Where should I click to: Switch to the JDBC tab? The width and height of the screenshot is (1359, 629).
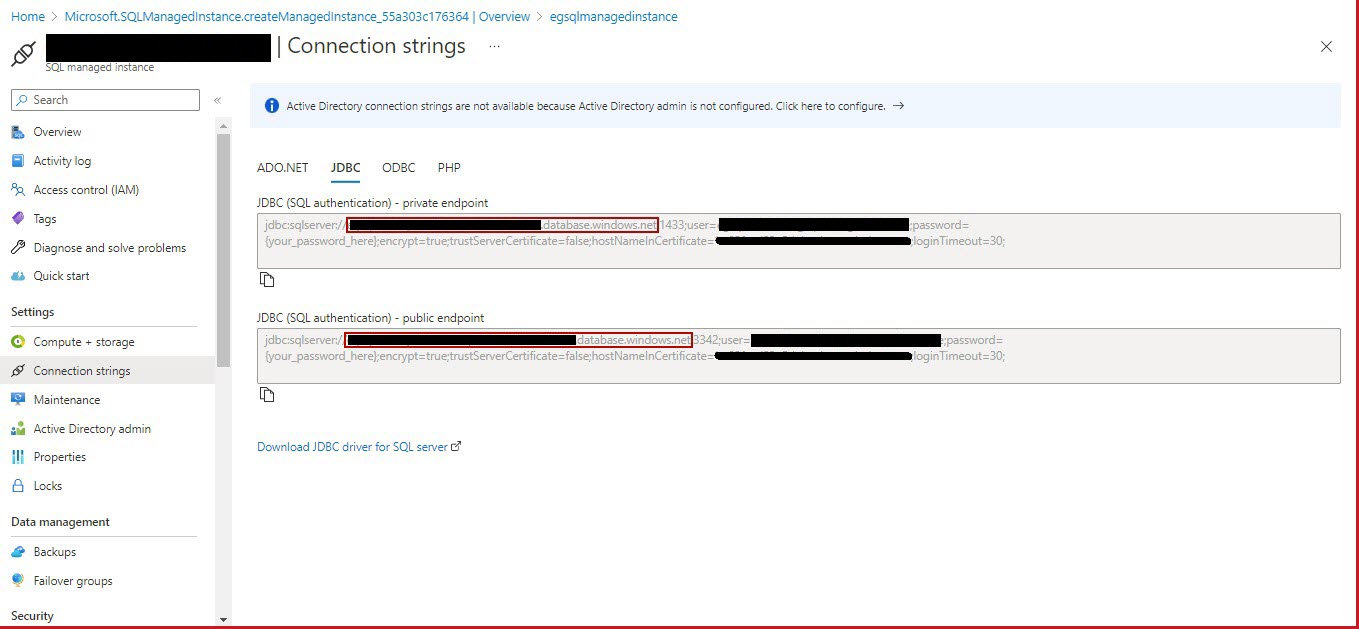click(346, 168)
